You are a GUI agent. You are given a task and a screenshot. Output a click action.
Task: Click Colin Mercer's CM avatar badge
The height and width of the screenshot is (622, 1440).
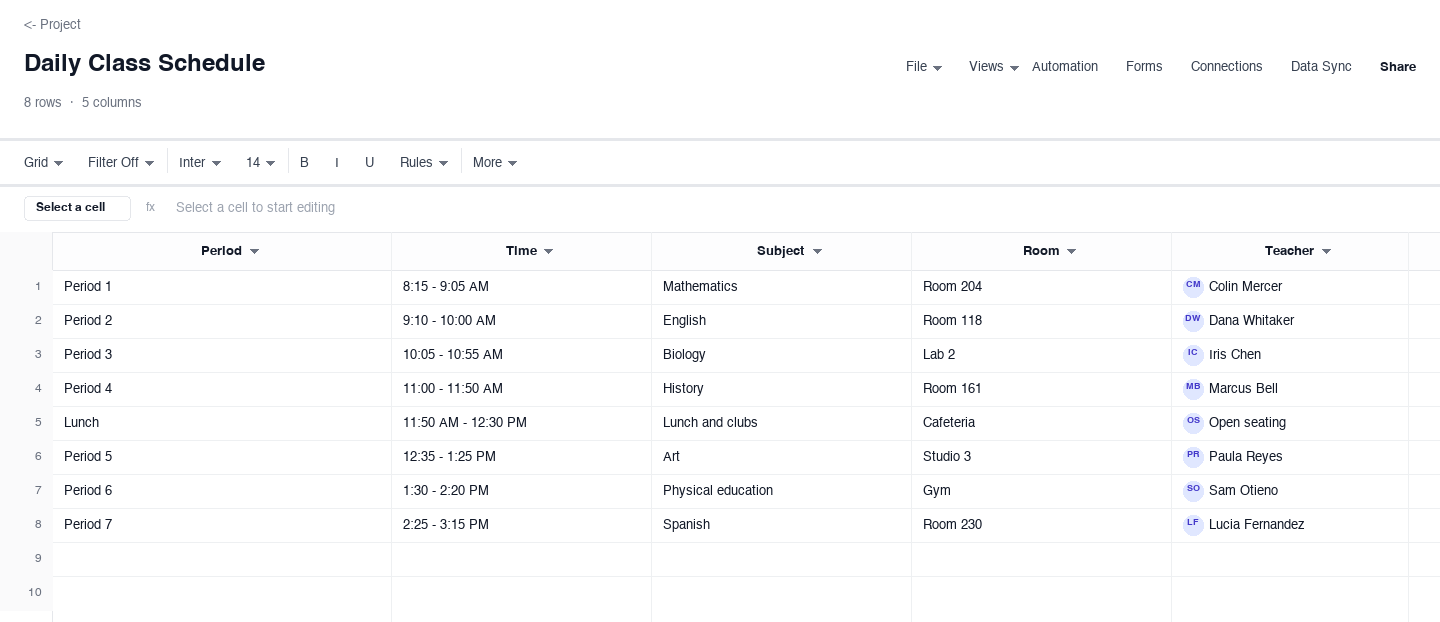[x=1193, y=287]
